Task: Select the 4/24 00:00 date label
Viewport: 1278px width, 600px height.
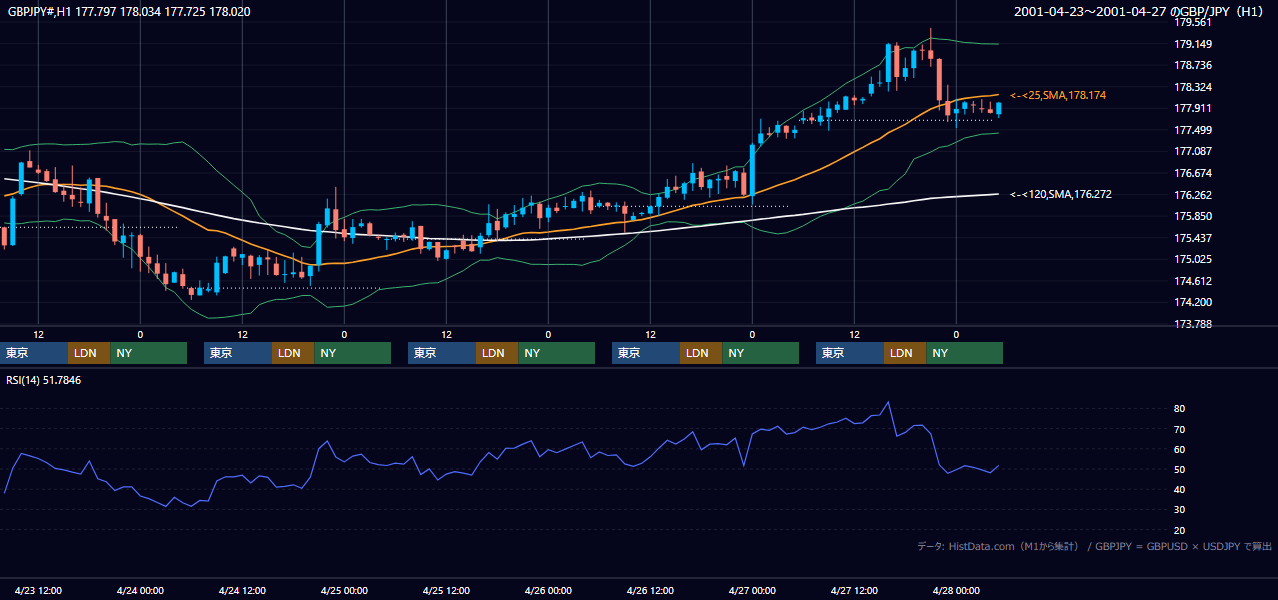Action: pyautogui.click(x=140, y=591)
